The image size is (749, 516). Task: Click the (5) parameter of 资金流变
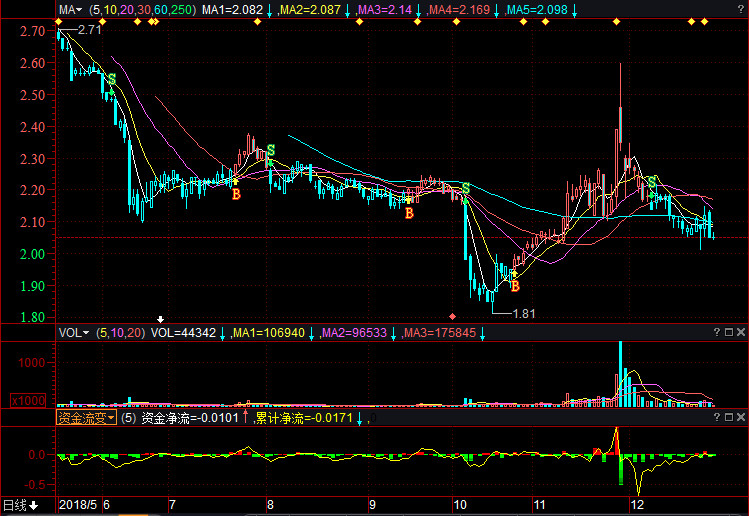pyautogui.click(x=128, y=418)
